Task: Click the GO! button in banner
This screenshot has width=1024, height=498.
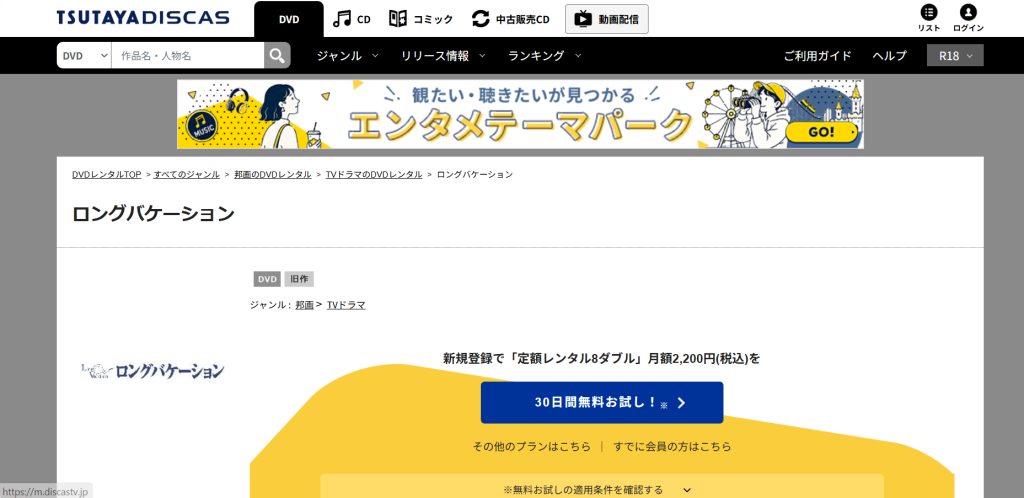Action: click(822, 132)
